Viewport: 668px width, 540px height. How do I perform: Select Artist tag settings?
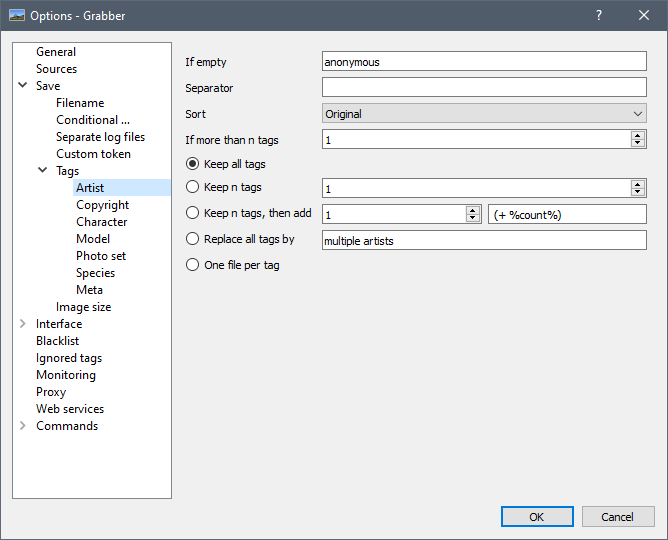(x=90, y=188)
